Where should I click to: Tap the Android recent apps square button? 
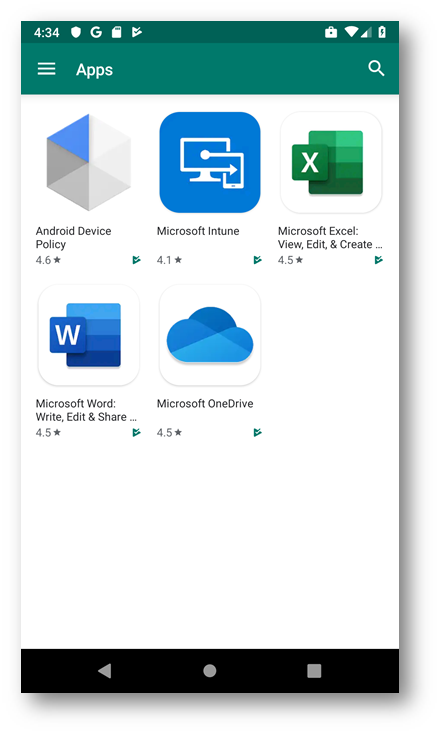pos(314,671)
